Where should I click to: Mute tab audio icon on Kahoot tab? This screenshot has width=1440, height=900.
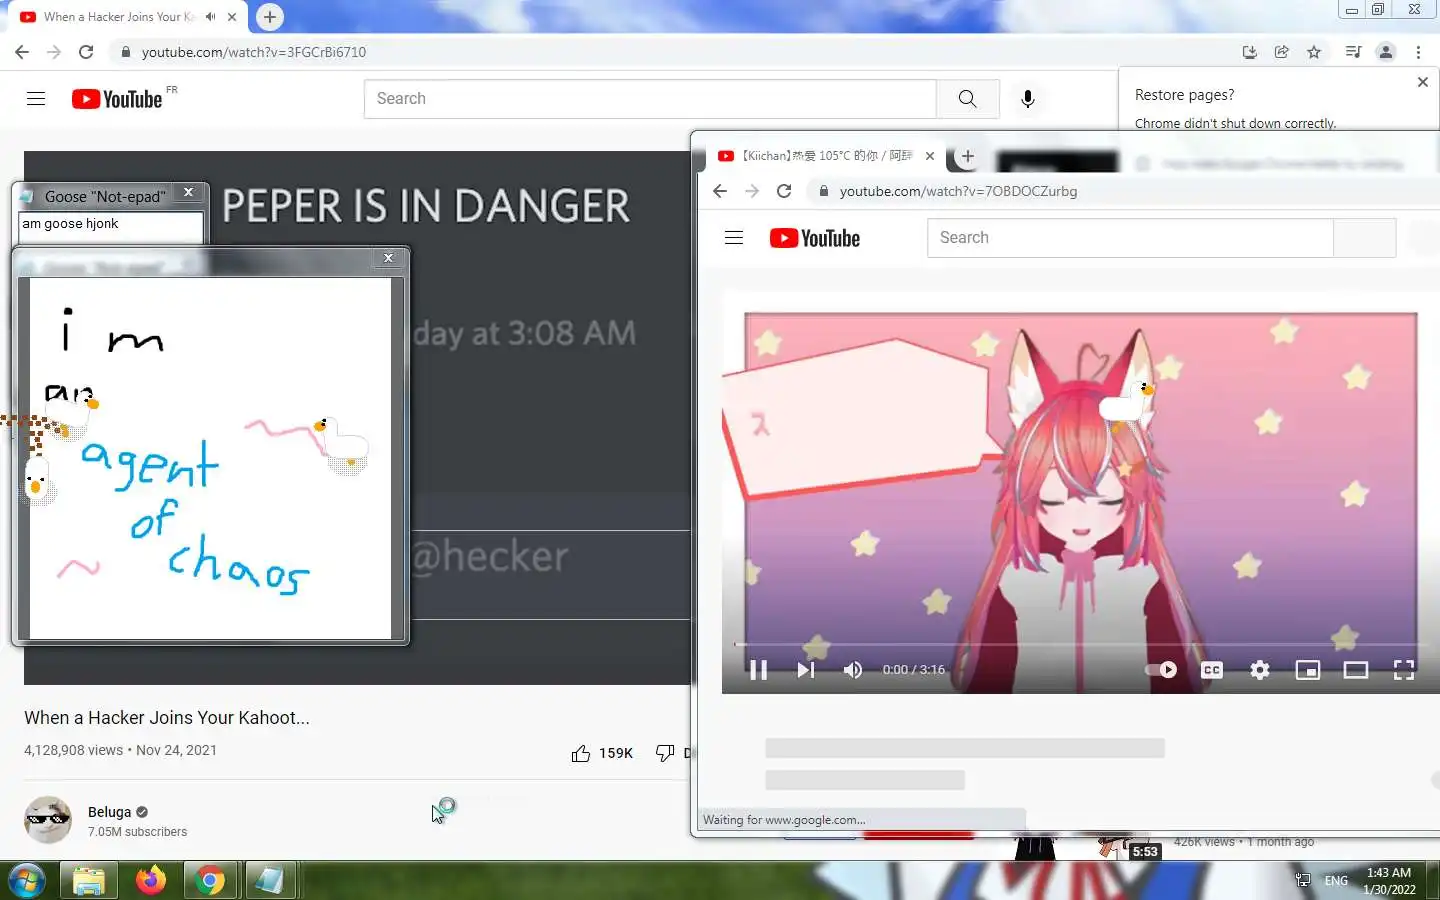click(x=210, y=17)
